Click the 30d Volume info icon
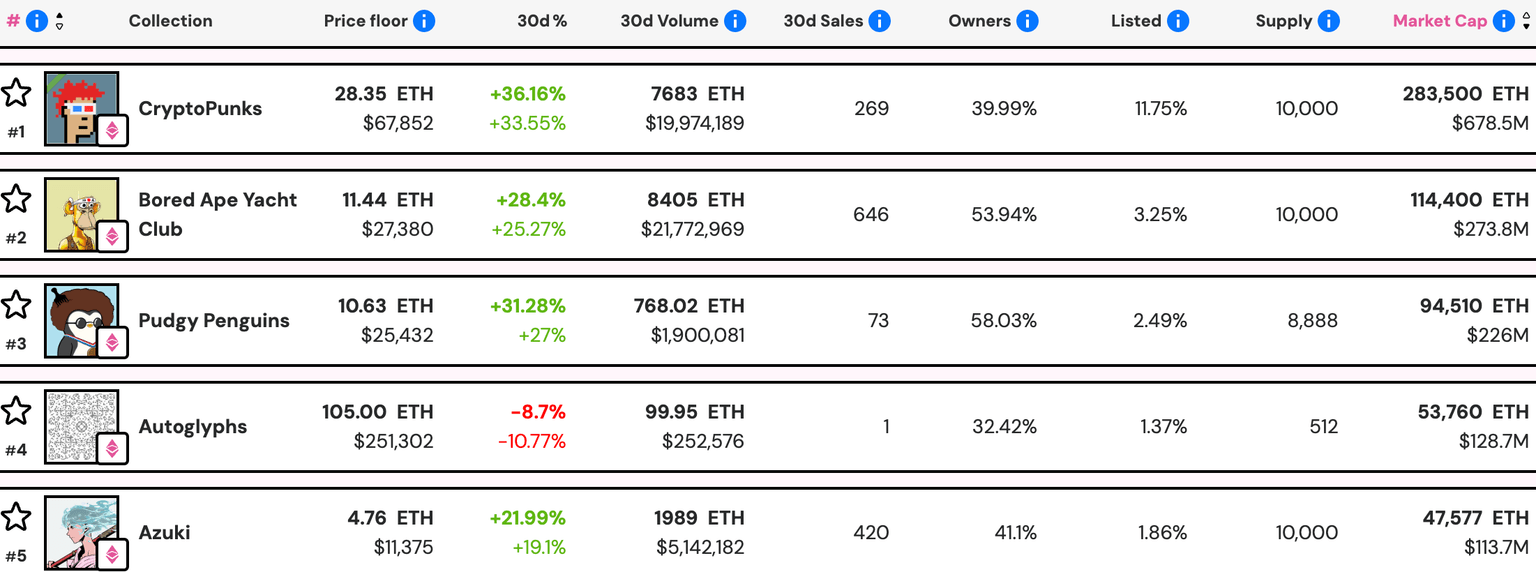 pyautogui.click(x=735, y=21)
